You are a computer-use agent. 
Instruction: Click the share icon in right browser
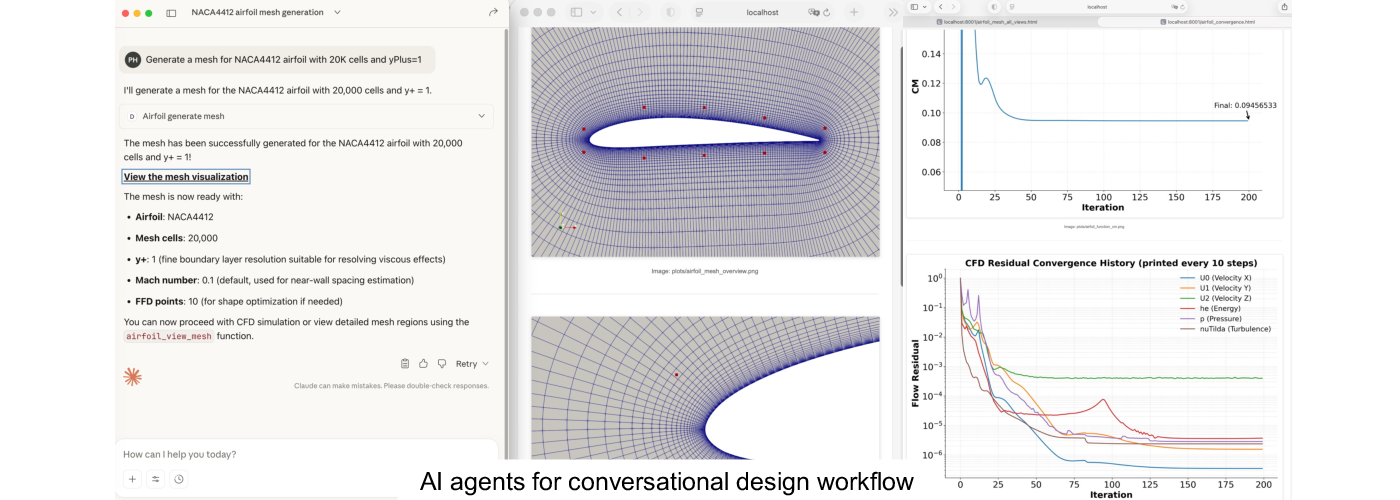click(x=1284, y=7)
